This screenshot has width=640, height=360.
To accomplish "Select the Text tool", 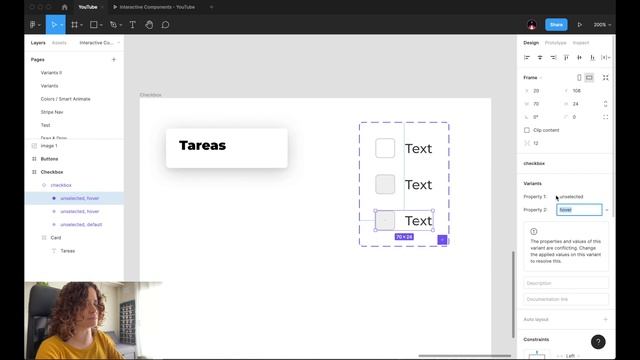I will (133, 25).
